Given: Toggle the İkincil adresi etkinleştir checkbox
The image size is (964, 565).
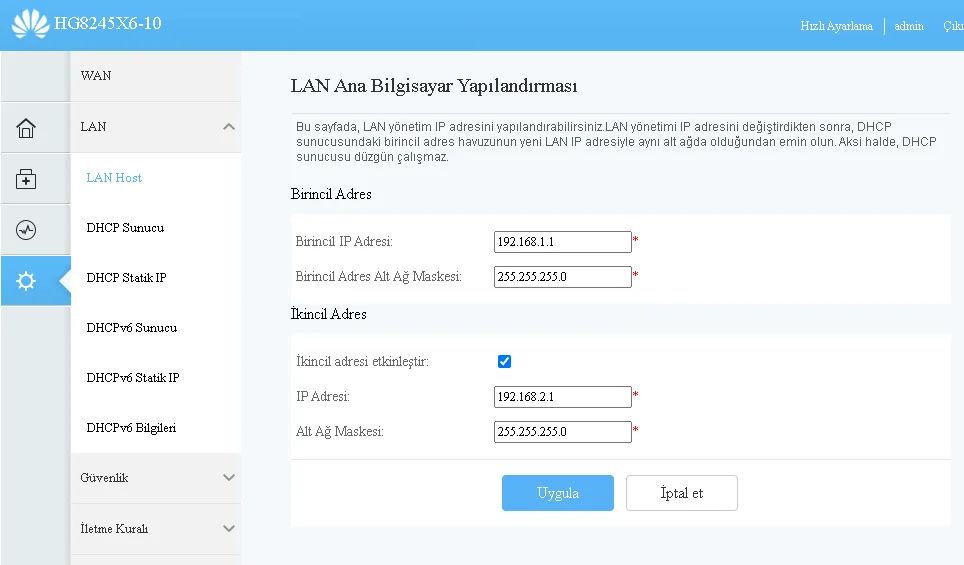Looking at the screenshot, I should [504, 361].
